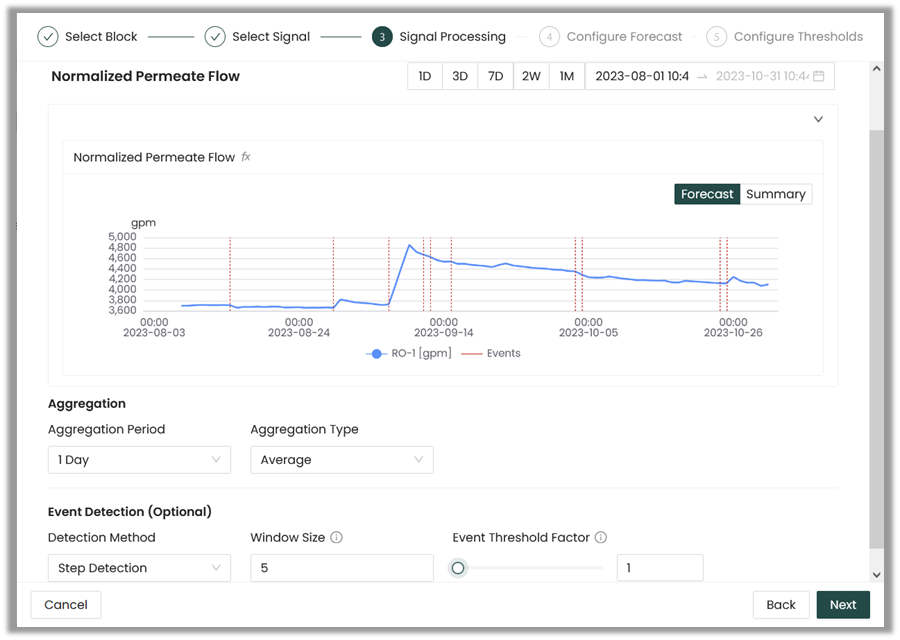Viewport: 900px width, 640px height.
Task: Select the 1M time range tab
Action: (566, 77)
